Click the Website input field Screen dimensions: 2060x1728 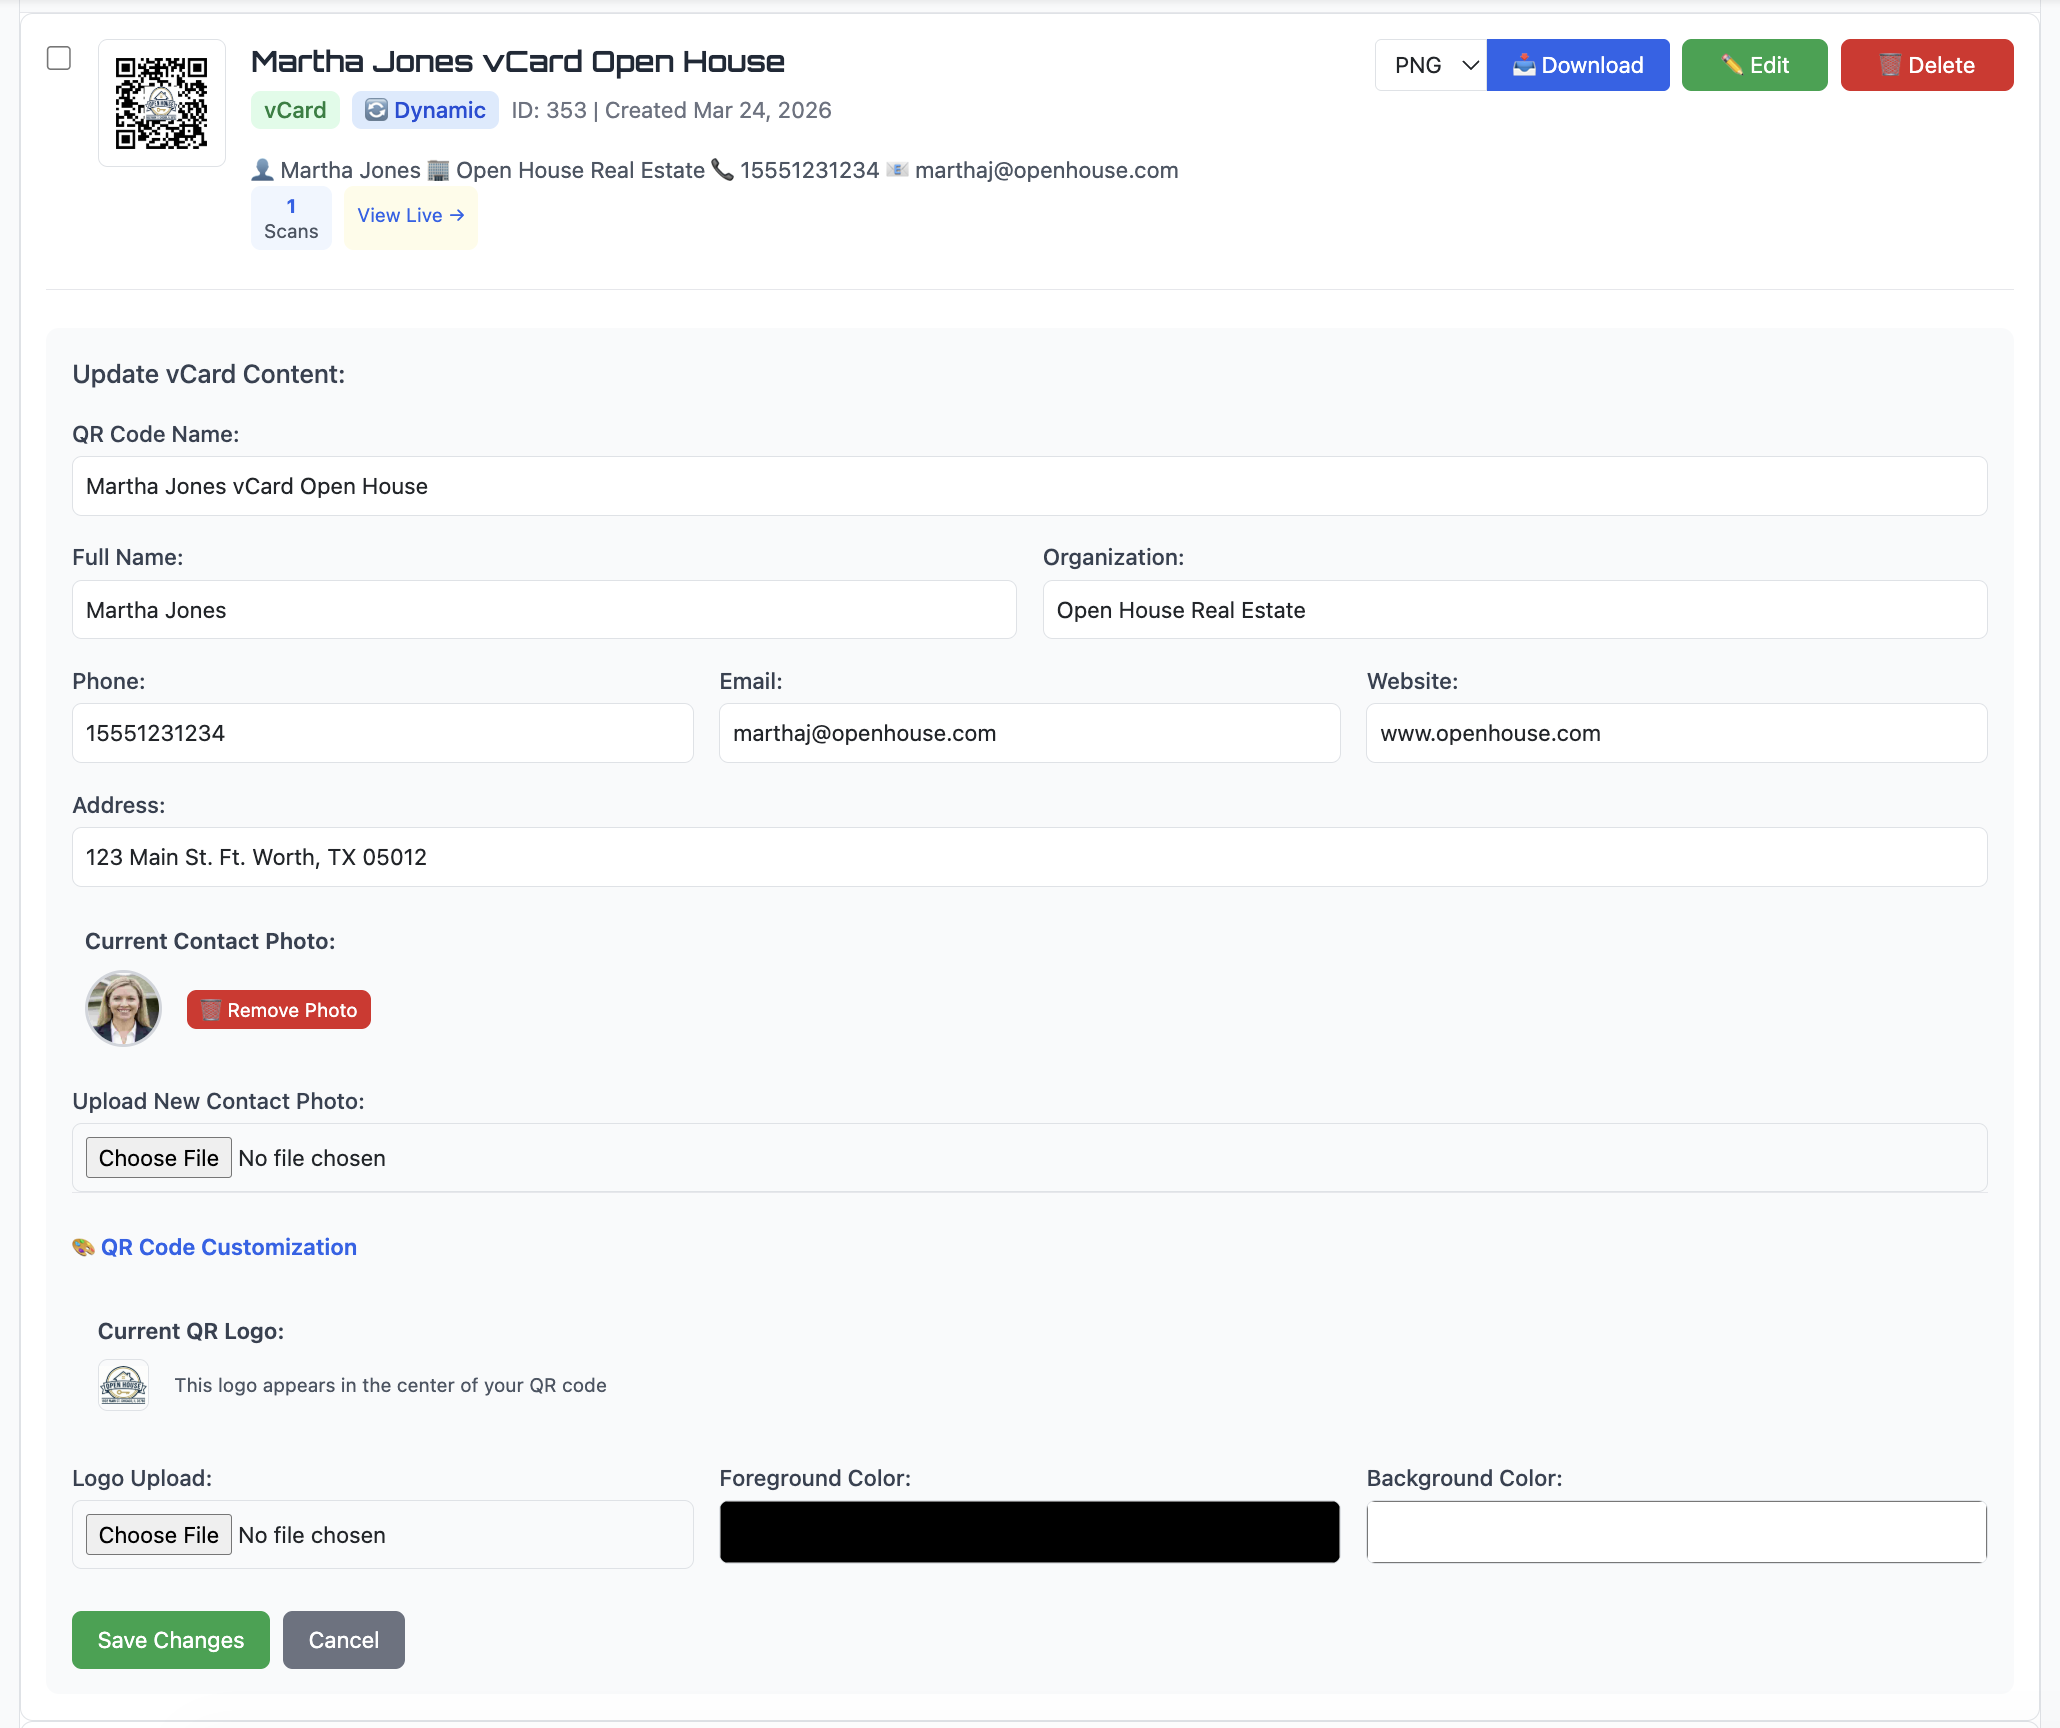pyautogui.click(x=1676, y=733)
